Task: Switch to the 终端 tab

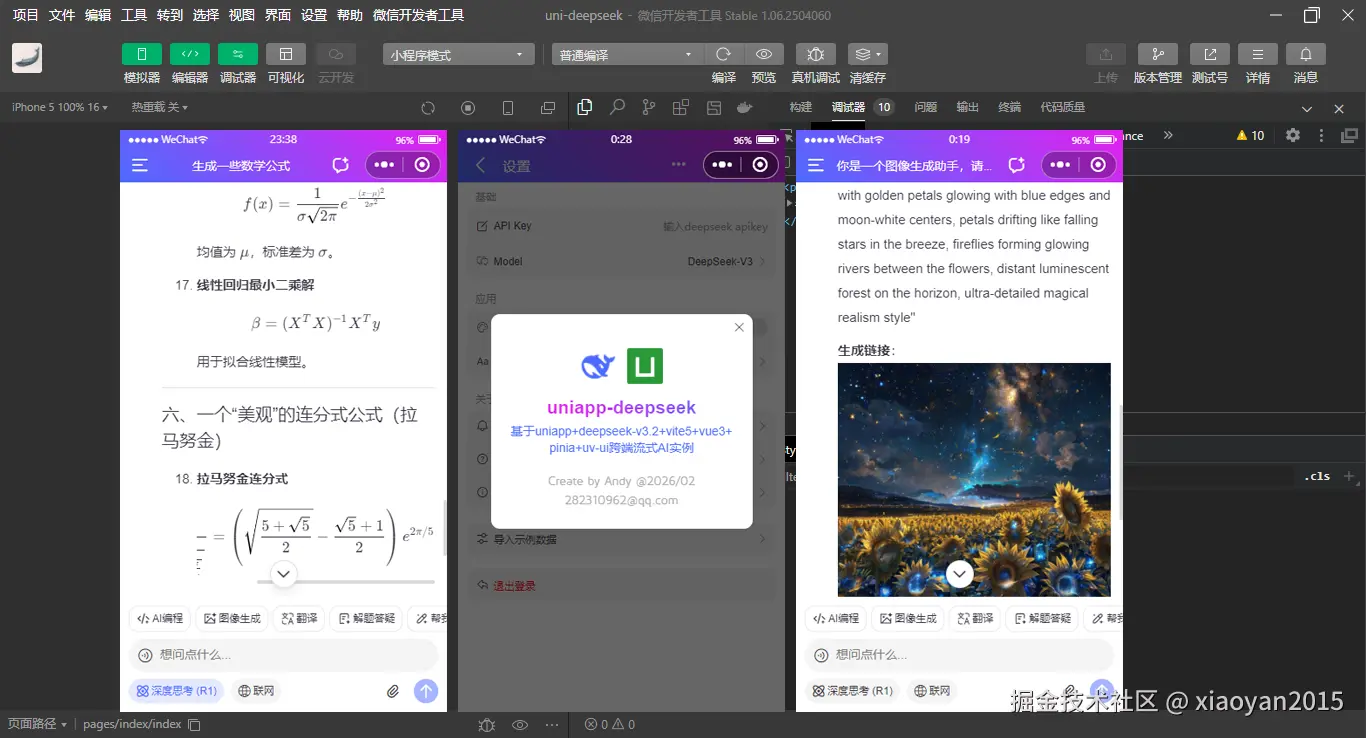Action: click(x=1010, y=107)
